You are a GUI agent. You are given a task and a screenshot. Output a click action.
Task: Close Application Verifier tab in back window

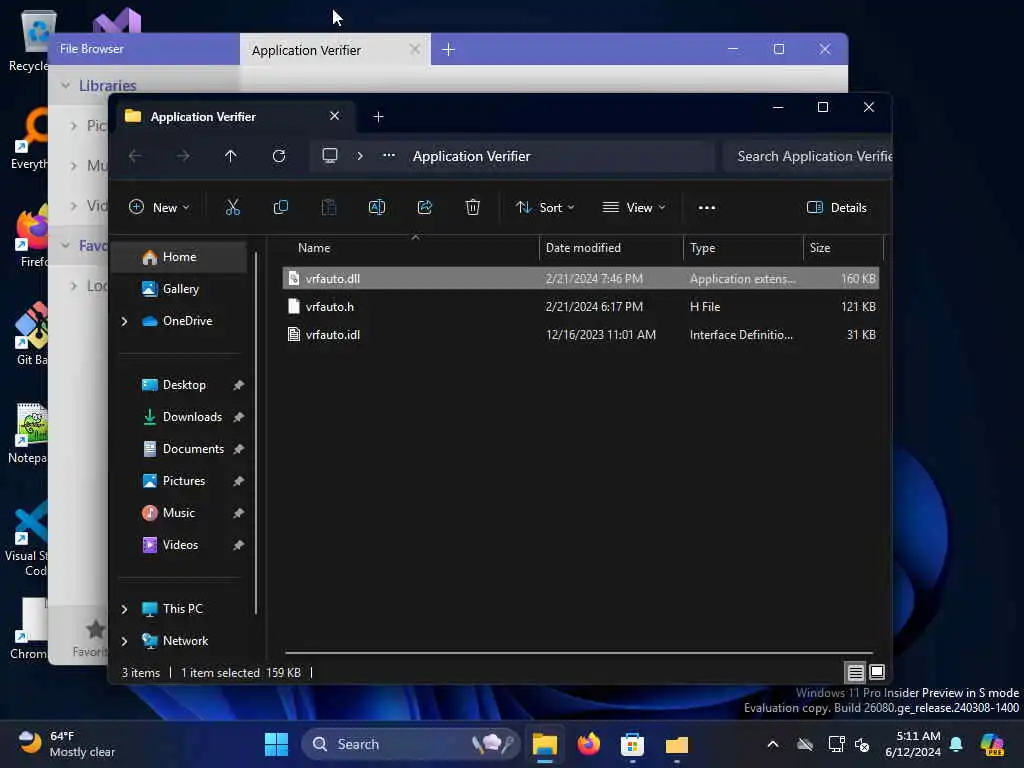[415, 50]
